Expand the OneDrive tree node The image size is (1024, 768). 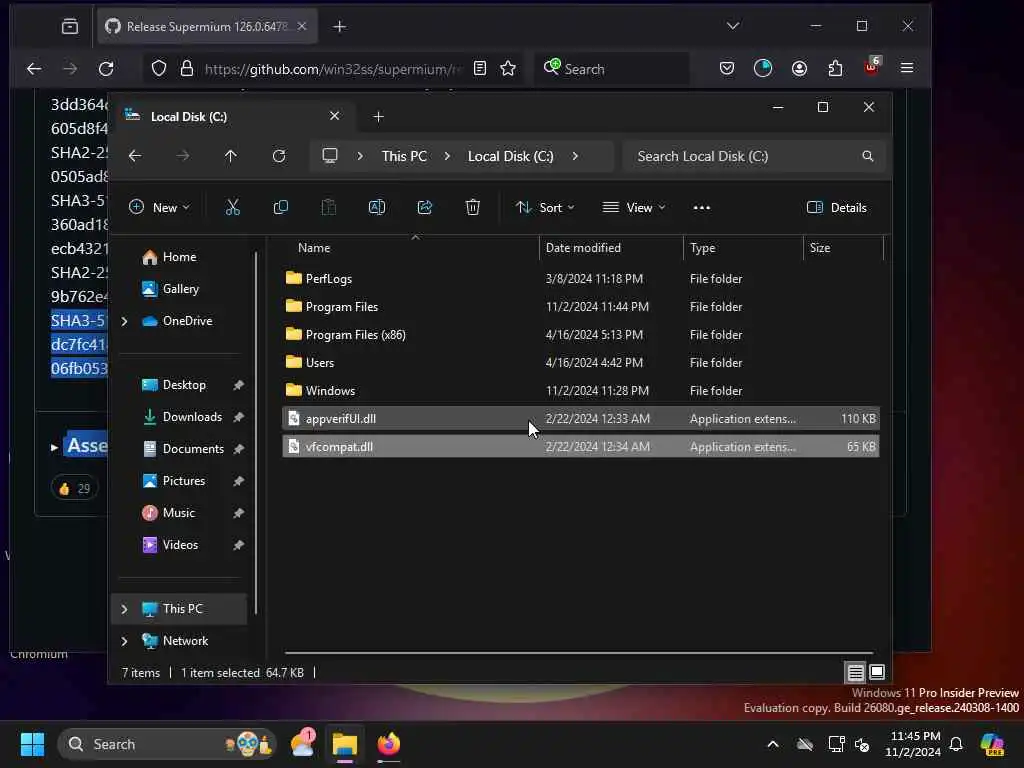pyautogui.click(x=124, y=321)
